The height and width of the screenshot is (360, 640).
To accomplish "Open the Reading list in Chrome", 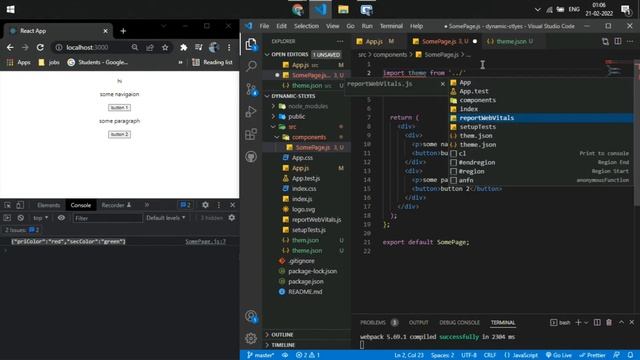I will click(x=212, y=62).
